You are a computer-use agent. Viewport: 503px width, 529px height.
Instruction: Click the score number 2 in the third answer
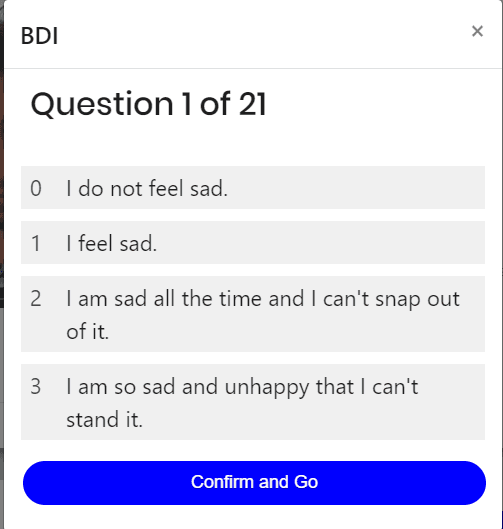pos(36,299)
